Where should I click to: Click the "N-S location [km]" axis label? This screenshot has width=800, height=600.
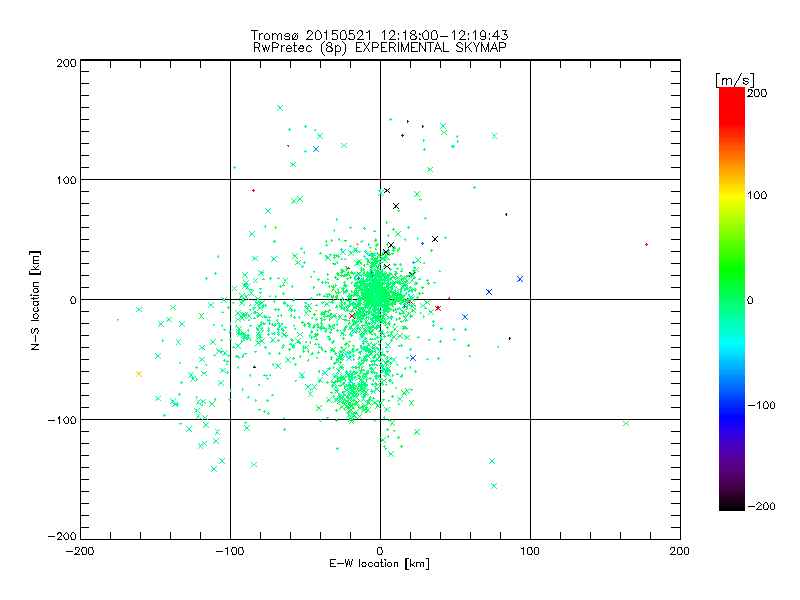tap(35, 301)
